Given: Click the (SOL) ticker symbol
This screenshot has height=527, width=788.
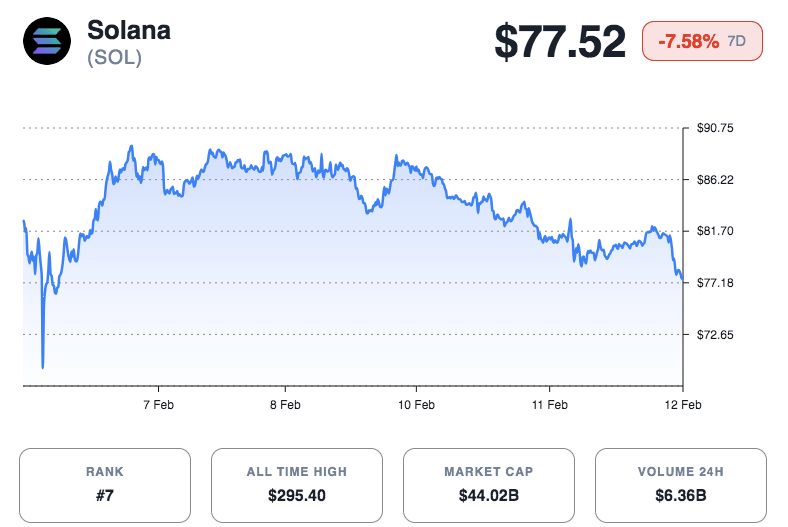Looking at the screenshot, I should coord(114,58).
